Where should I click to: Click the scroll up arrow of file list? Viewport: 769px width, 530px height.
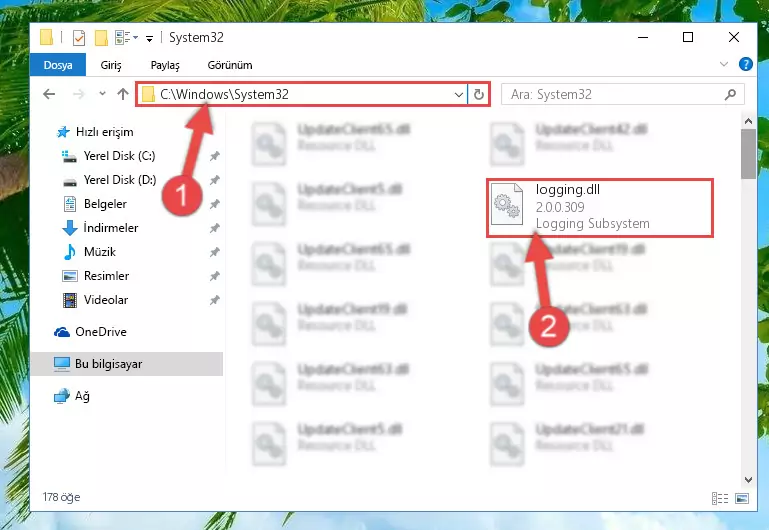748,121
